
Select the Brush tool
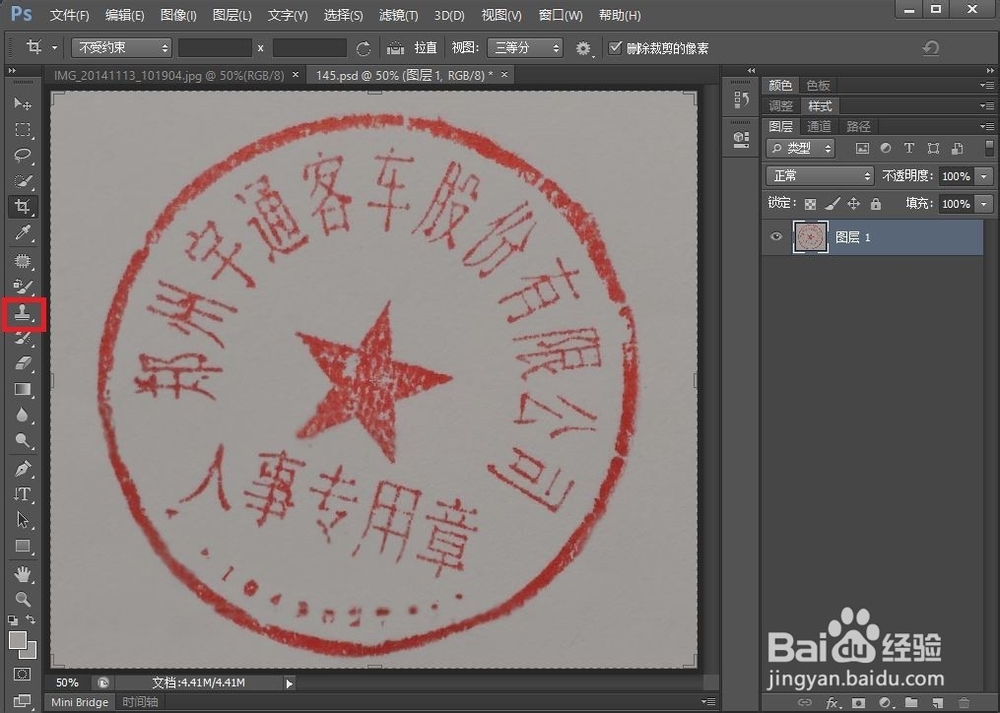(23, 286)
